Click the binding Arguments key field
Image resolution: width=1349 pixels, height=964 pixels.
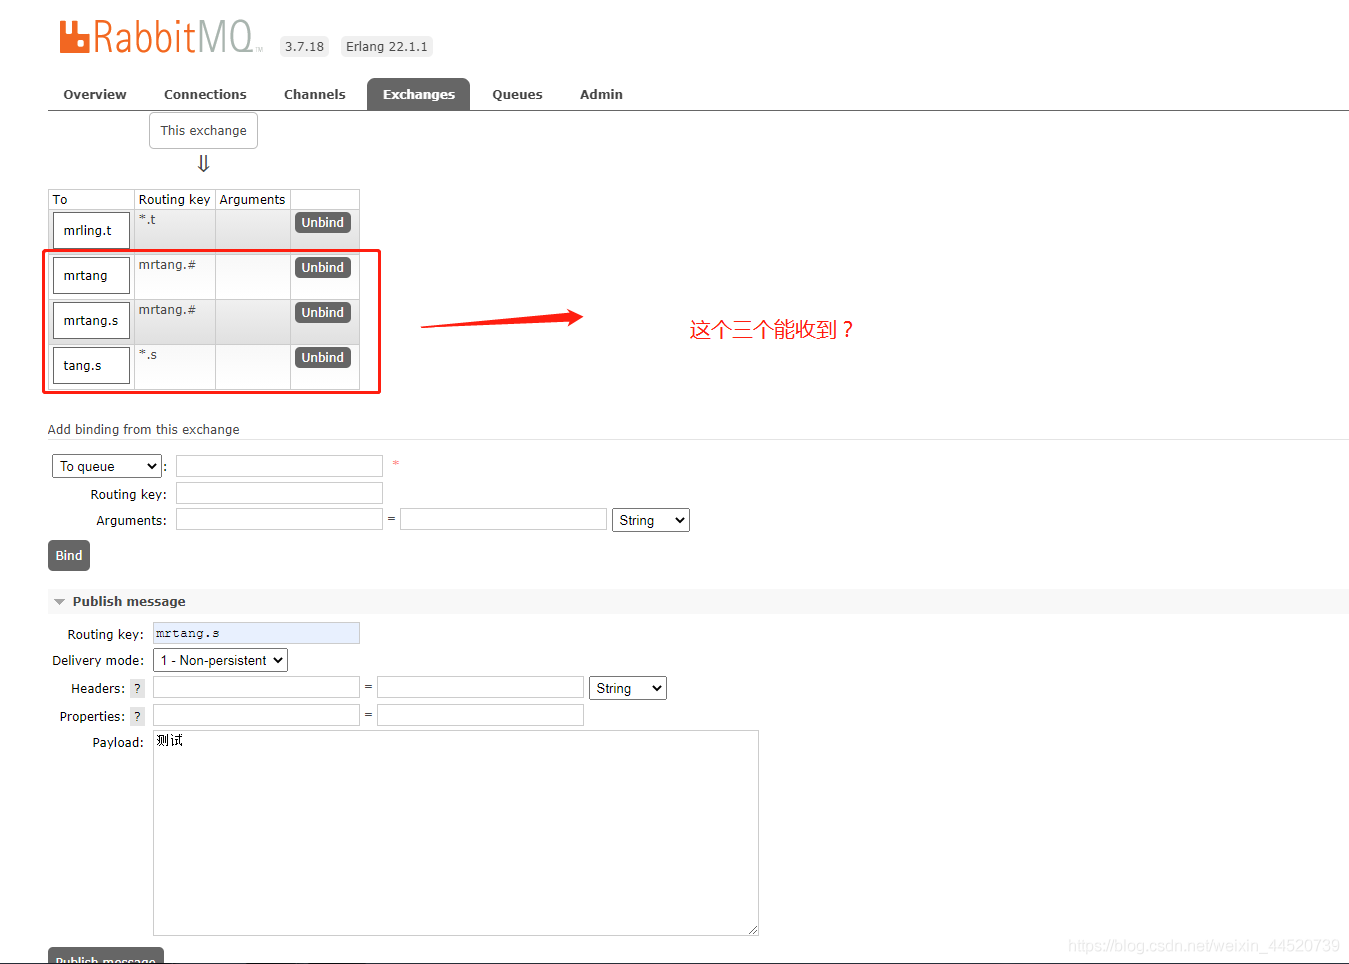pyautogui.click(x=279, y=519)
